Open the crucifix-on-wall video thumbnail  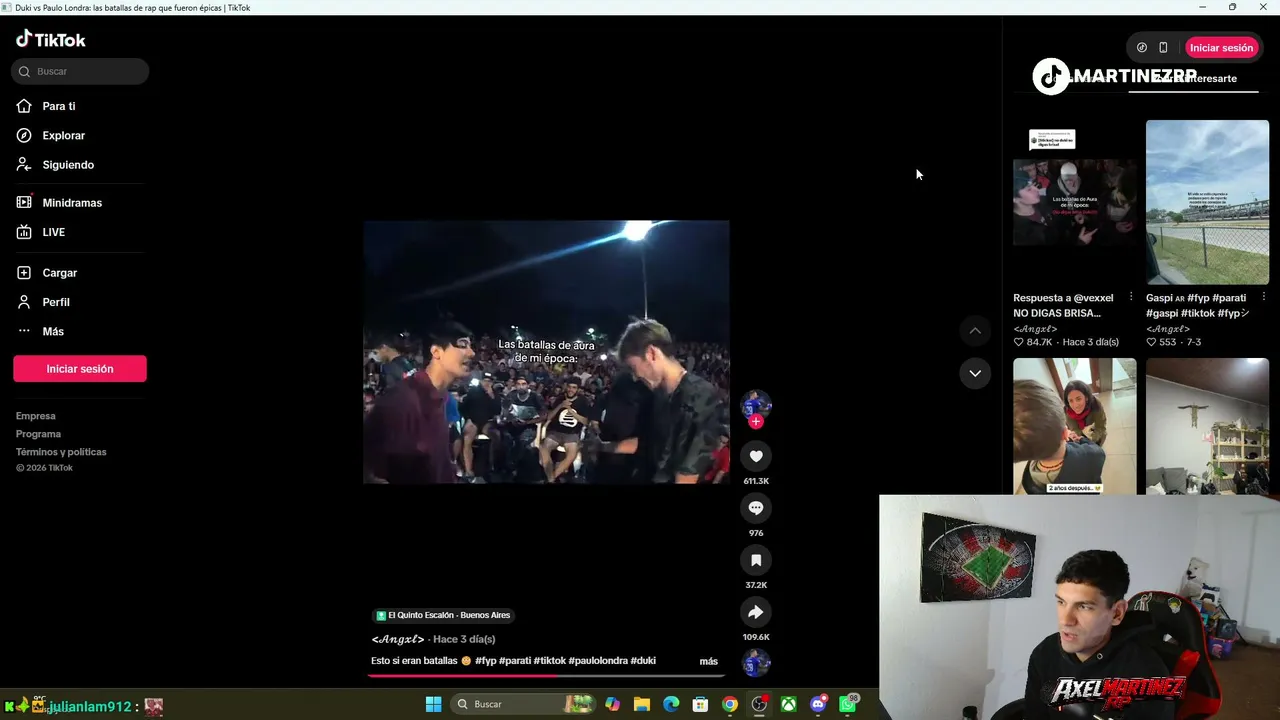[x=1207, y=426]
